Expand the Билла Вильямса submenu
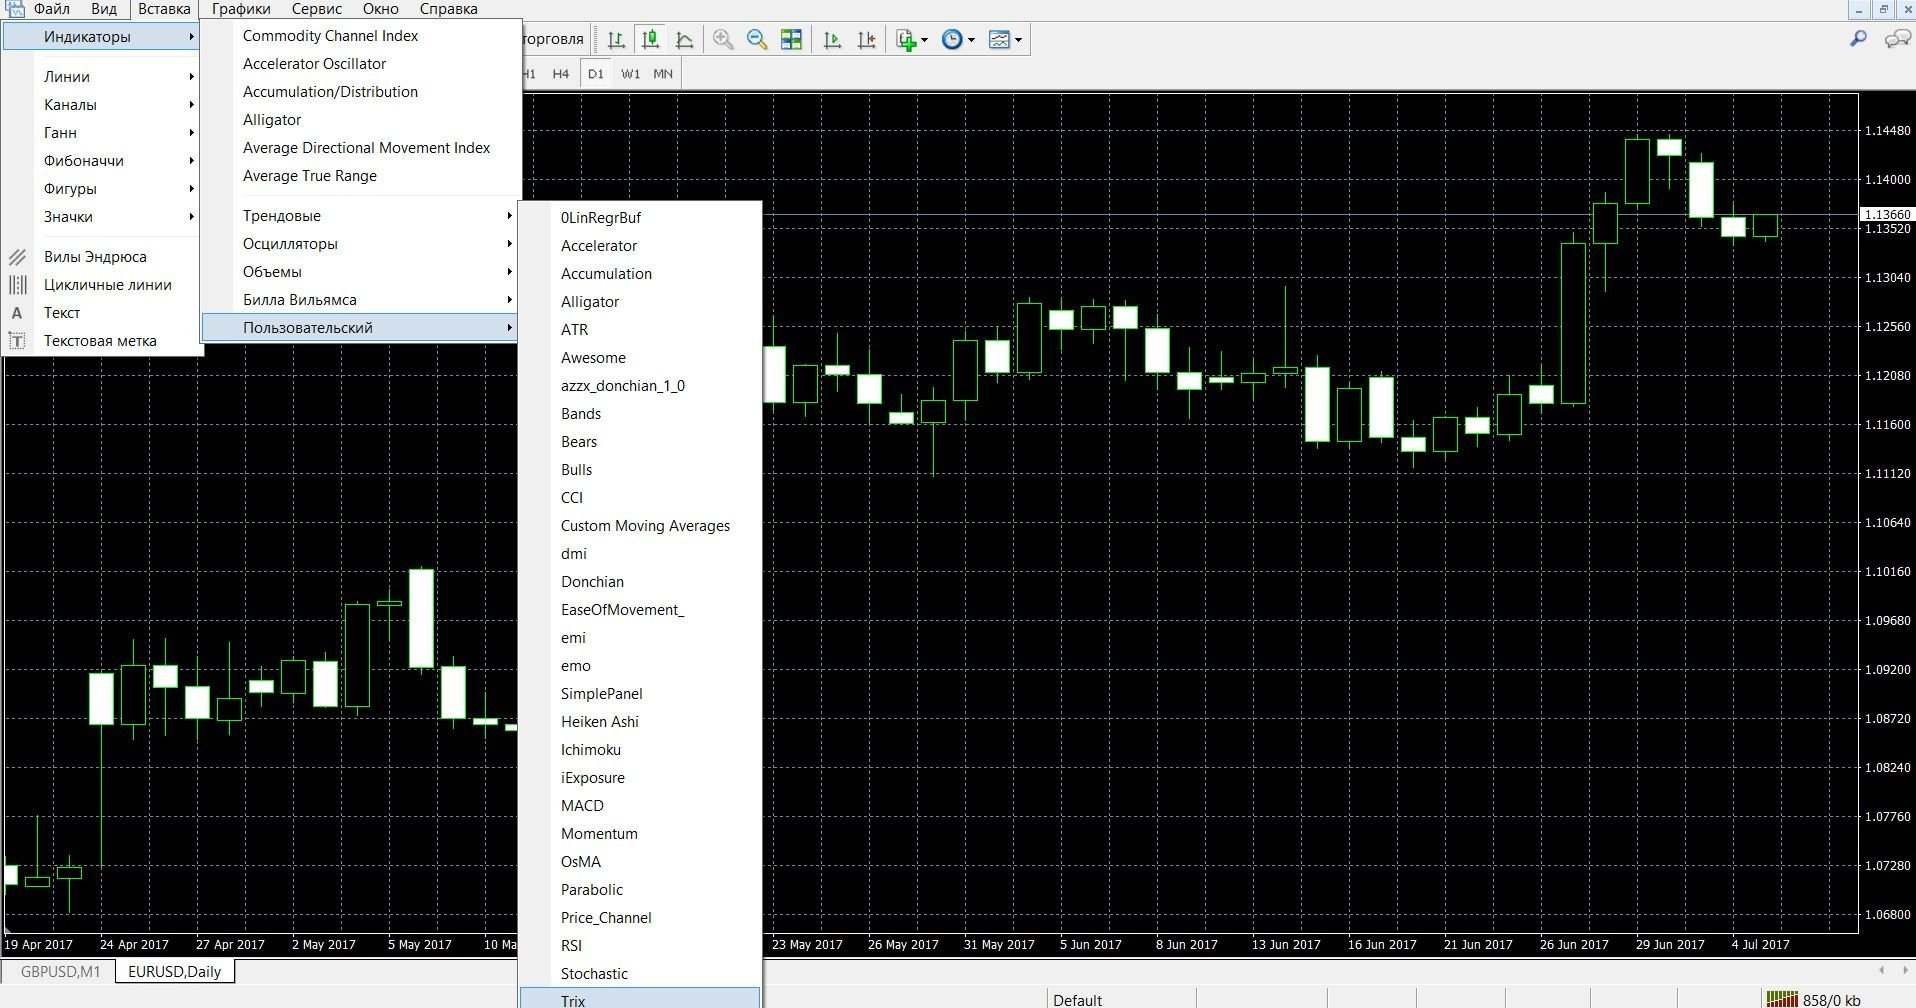Screen dimensions: 1916x1008 (x=360, y=300)
